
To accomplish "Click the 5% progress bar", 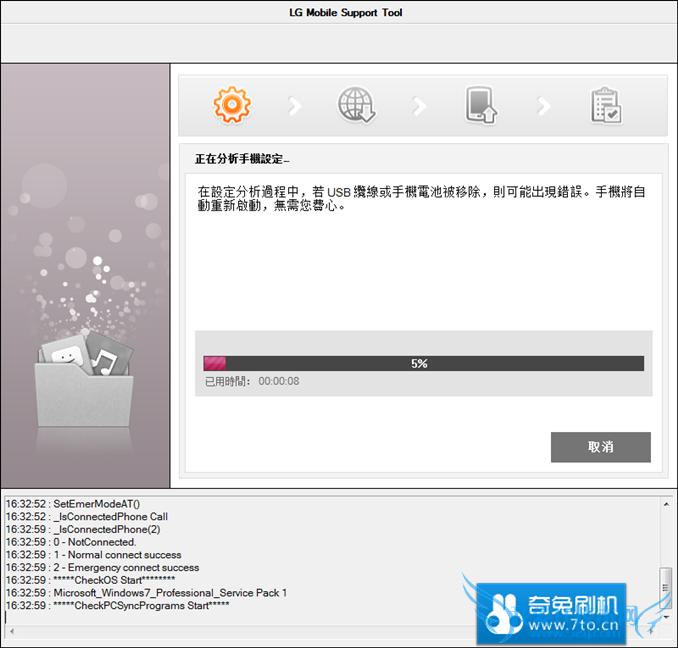I will 423,364.
